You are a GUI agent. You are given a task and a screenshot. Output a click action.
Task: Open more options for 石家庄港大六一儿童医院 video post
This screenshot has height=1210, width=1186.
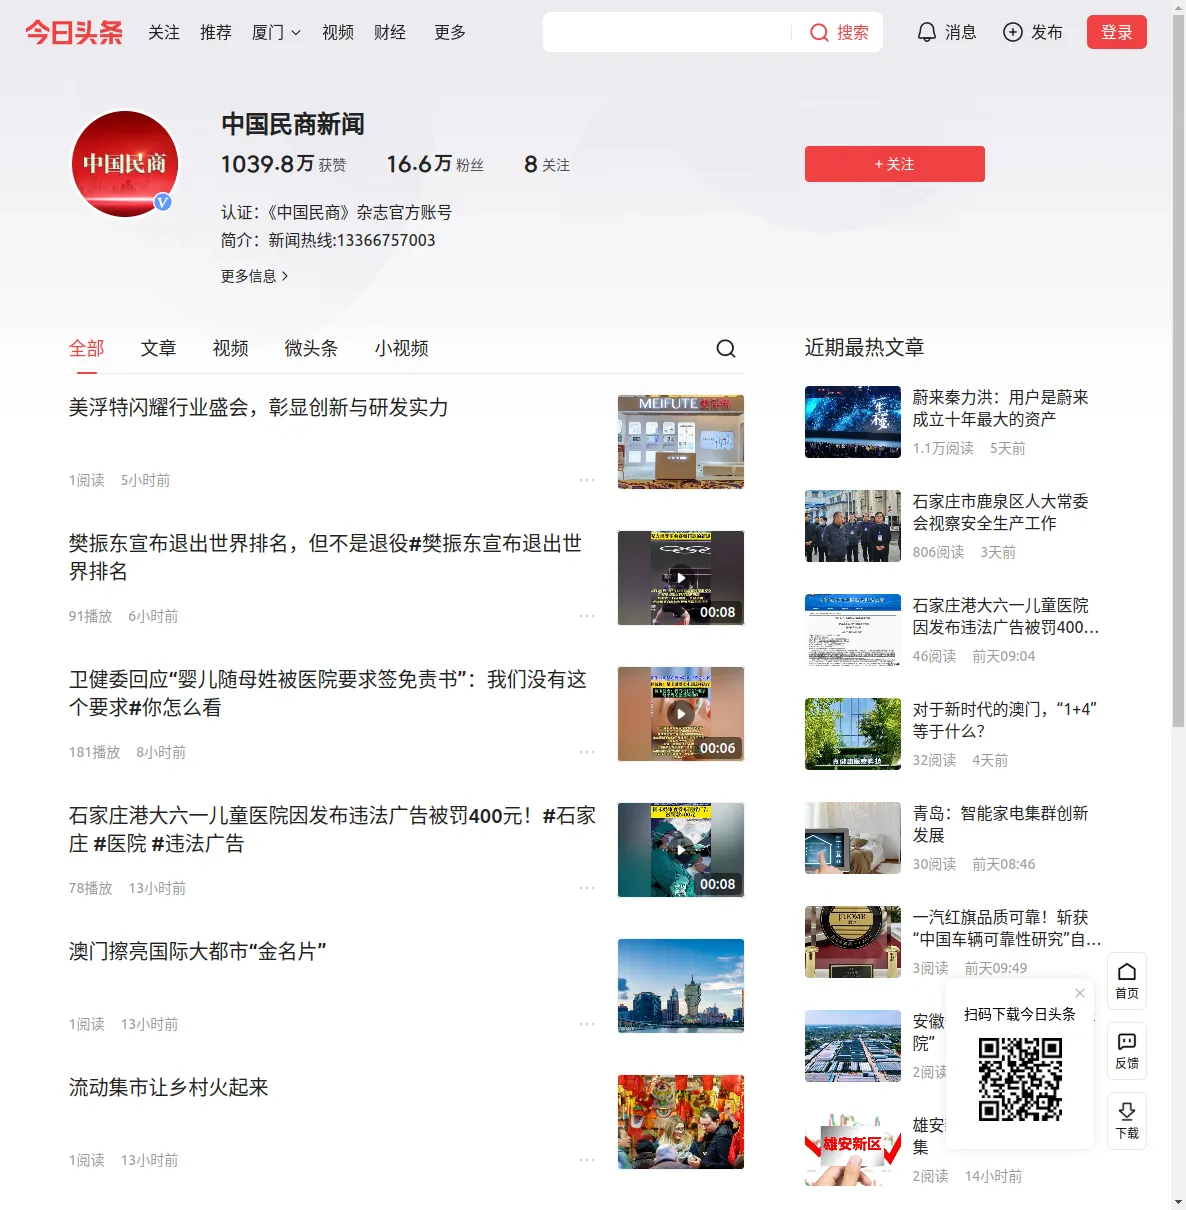coord(587,888)
